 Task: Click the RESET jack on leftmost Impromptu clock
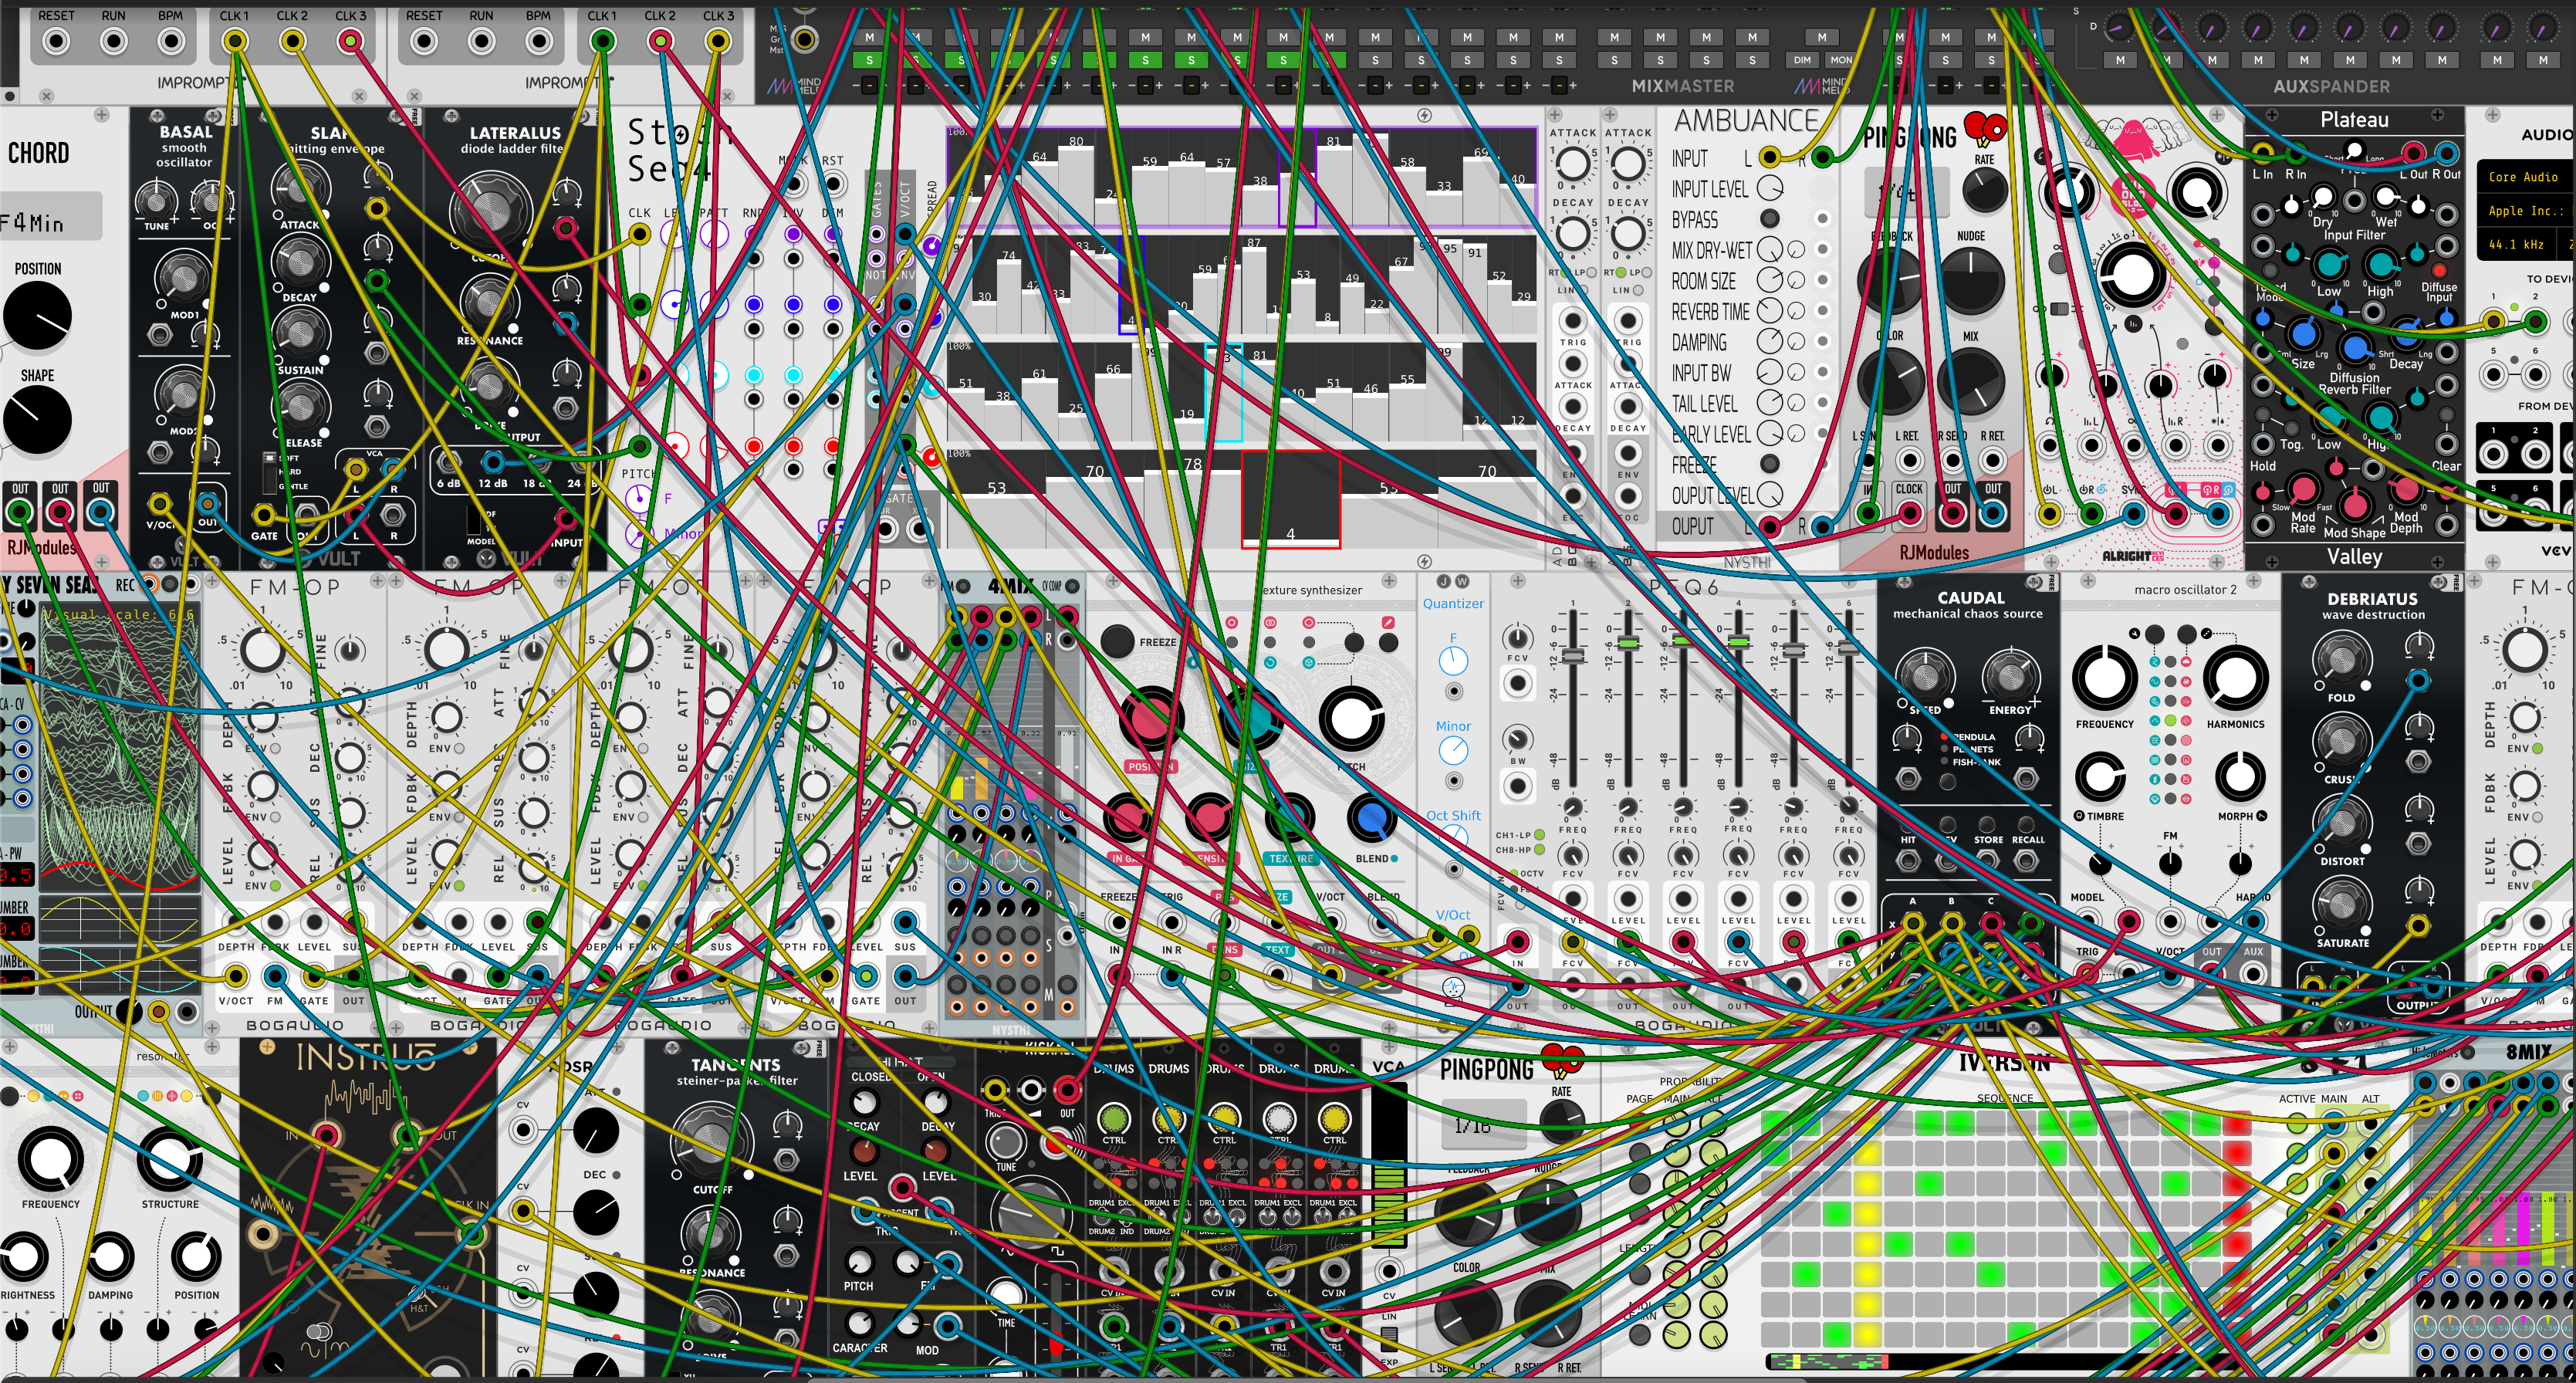pos(56,42)
